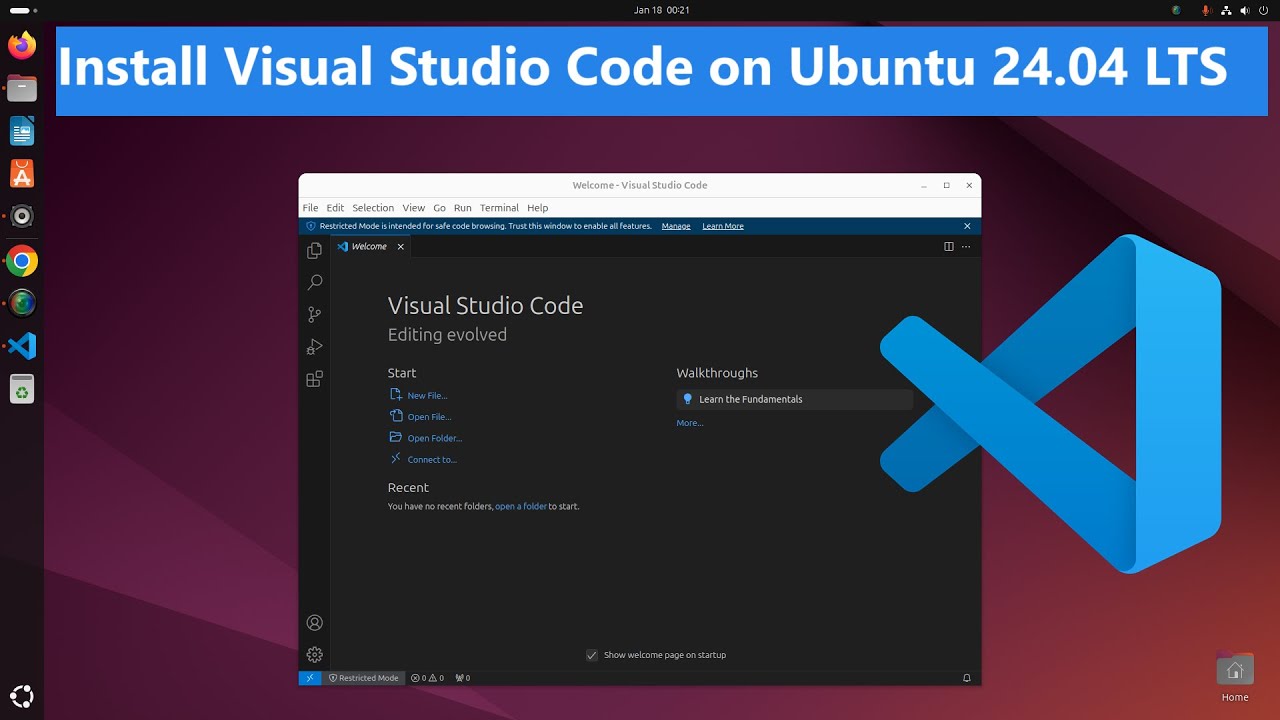Open the Run menu
The width and height of the screenshot is (1280, 720).
pyautogui.click(x=462, y=208)
